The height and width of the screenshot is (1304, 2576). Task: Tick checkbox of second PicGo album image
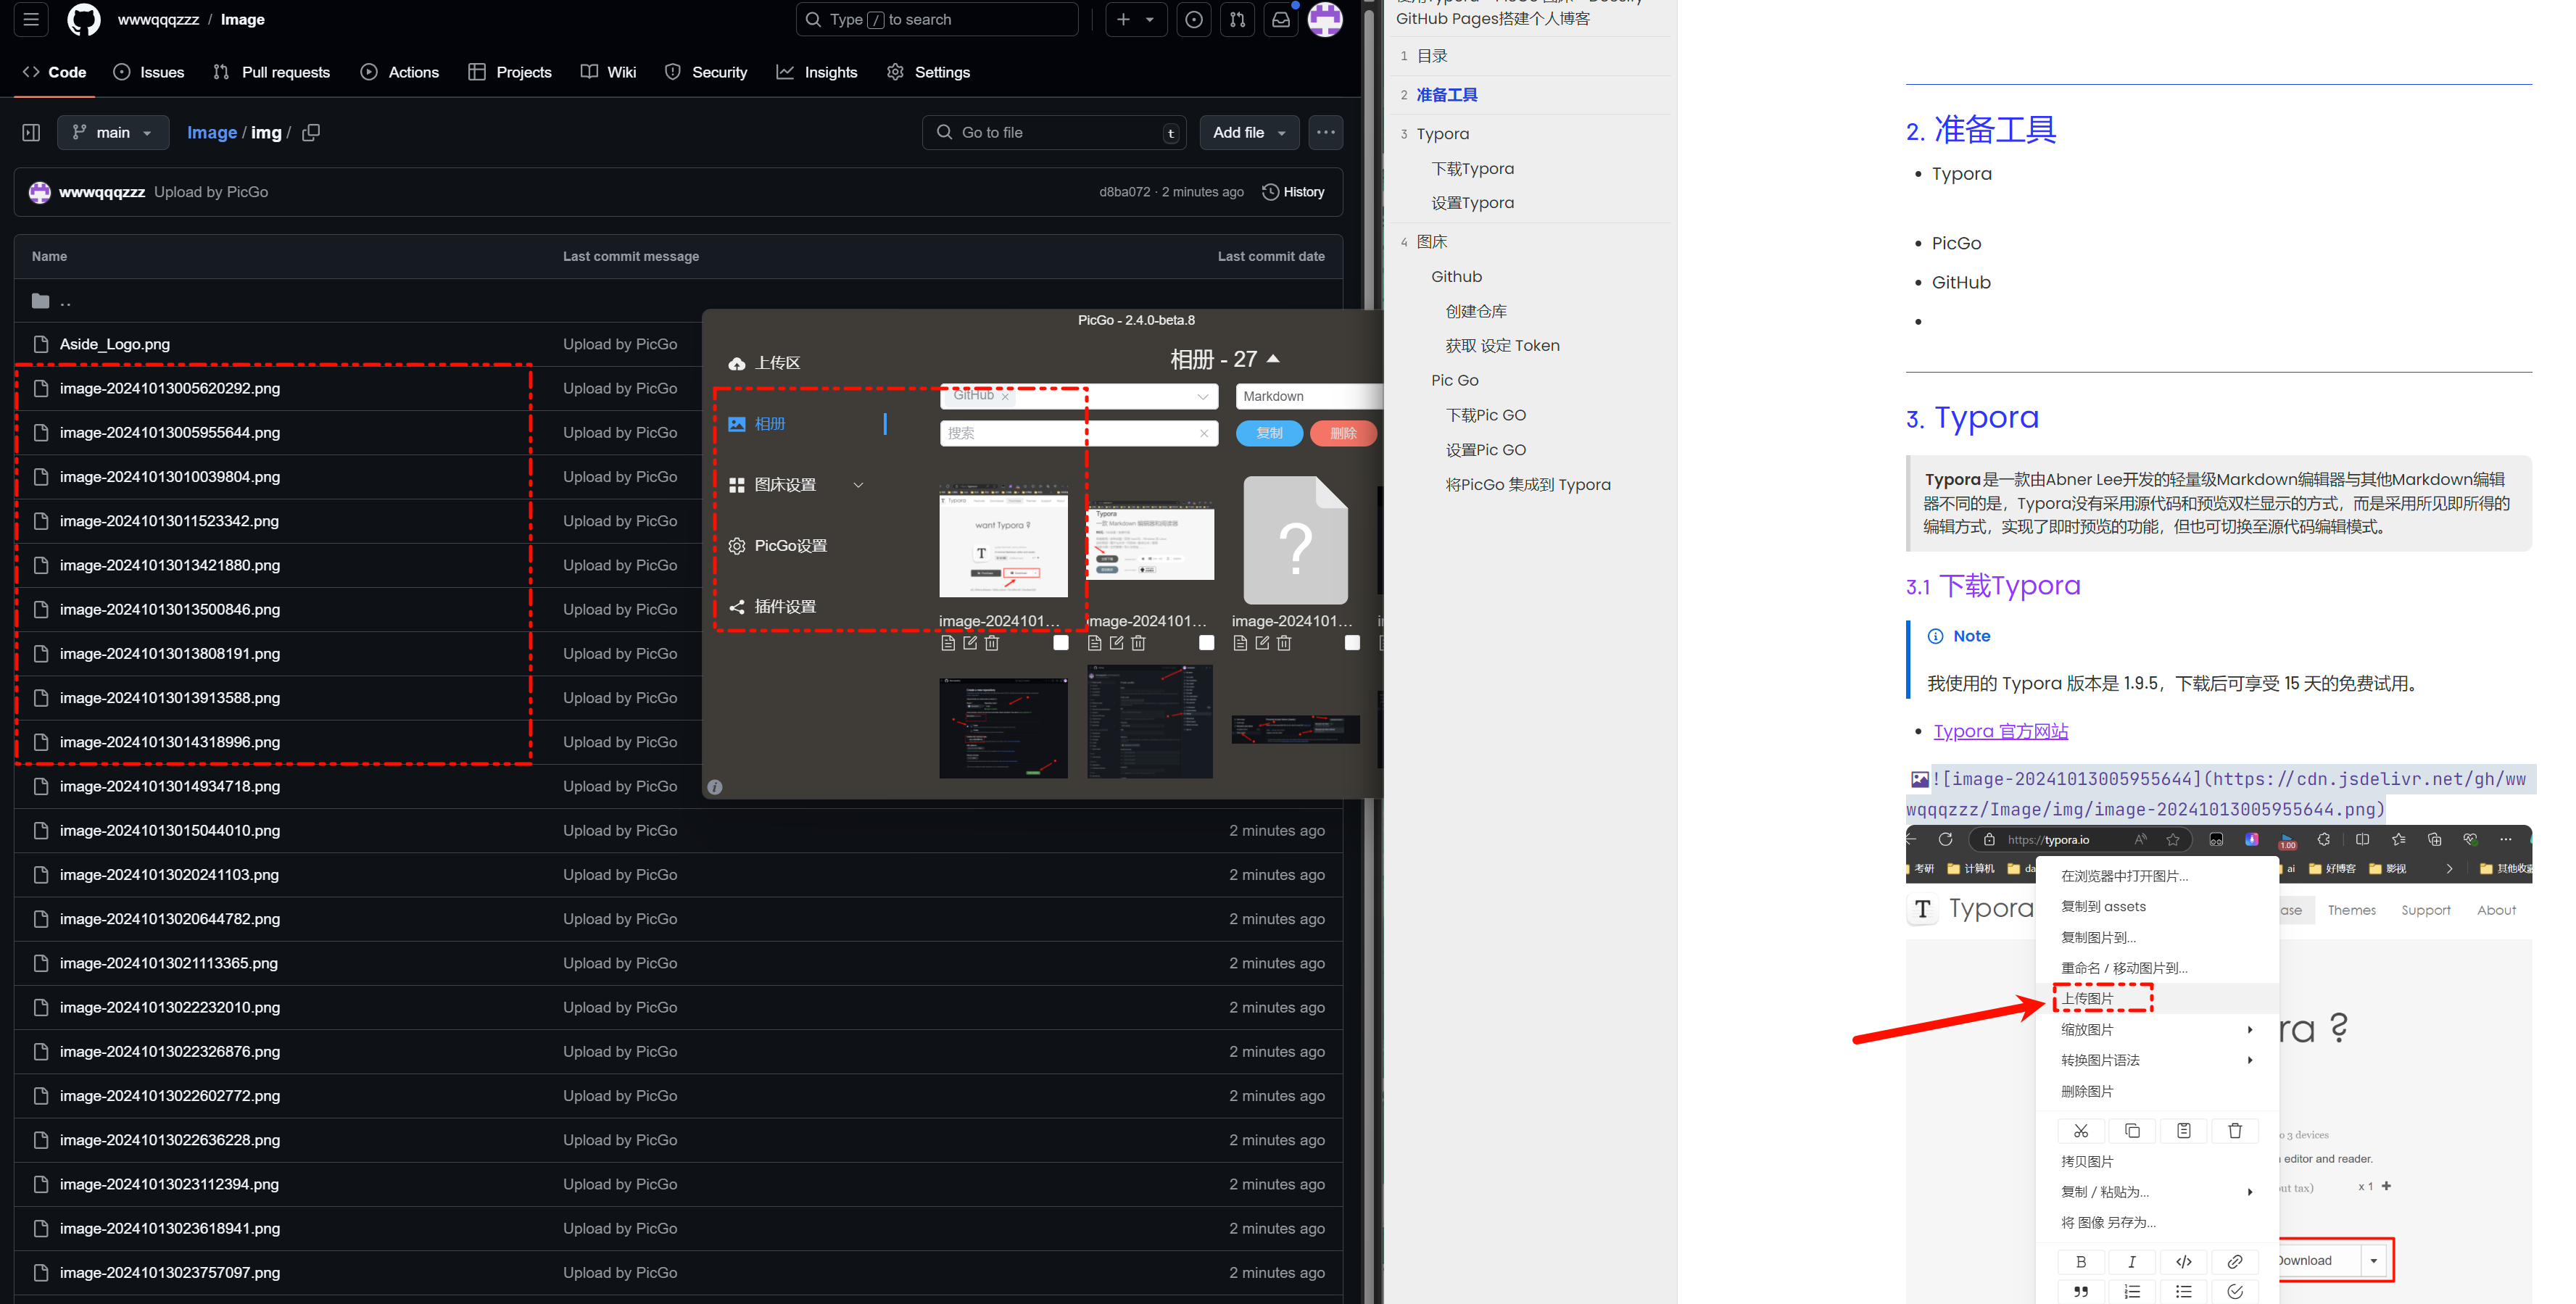[x=1207, y=643]
